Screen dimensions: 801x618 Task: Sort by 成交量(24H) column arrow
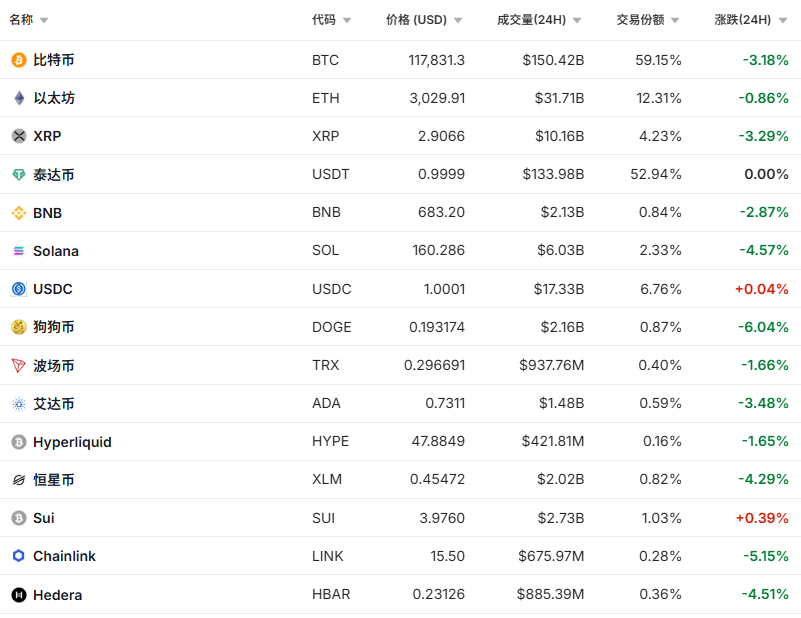tap(577, 20)
